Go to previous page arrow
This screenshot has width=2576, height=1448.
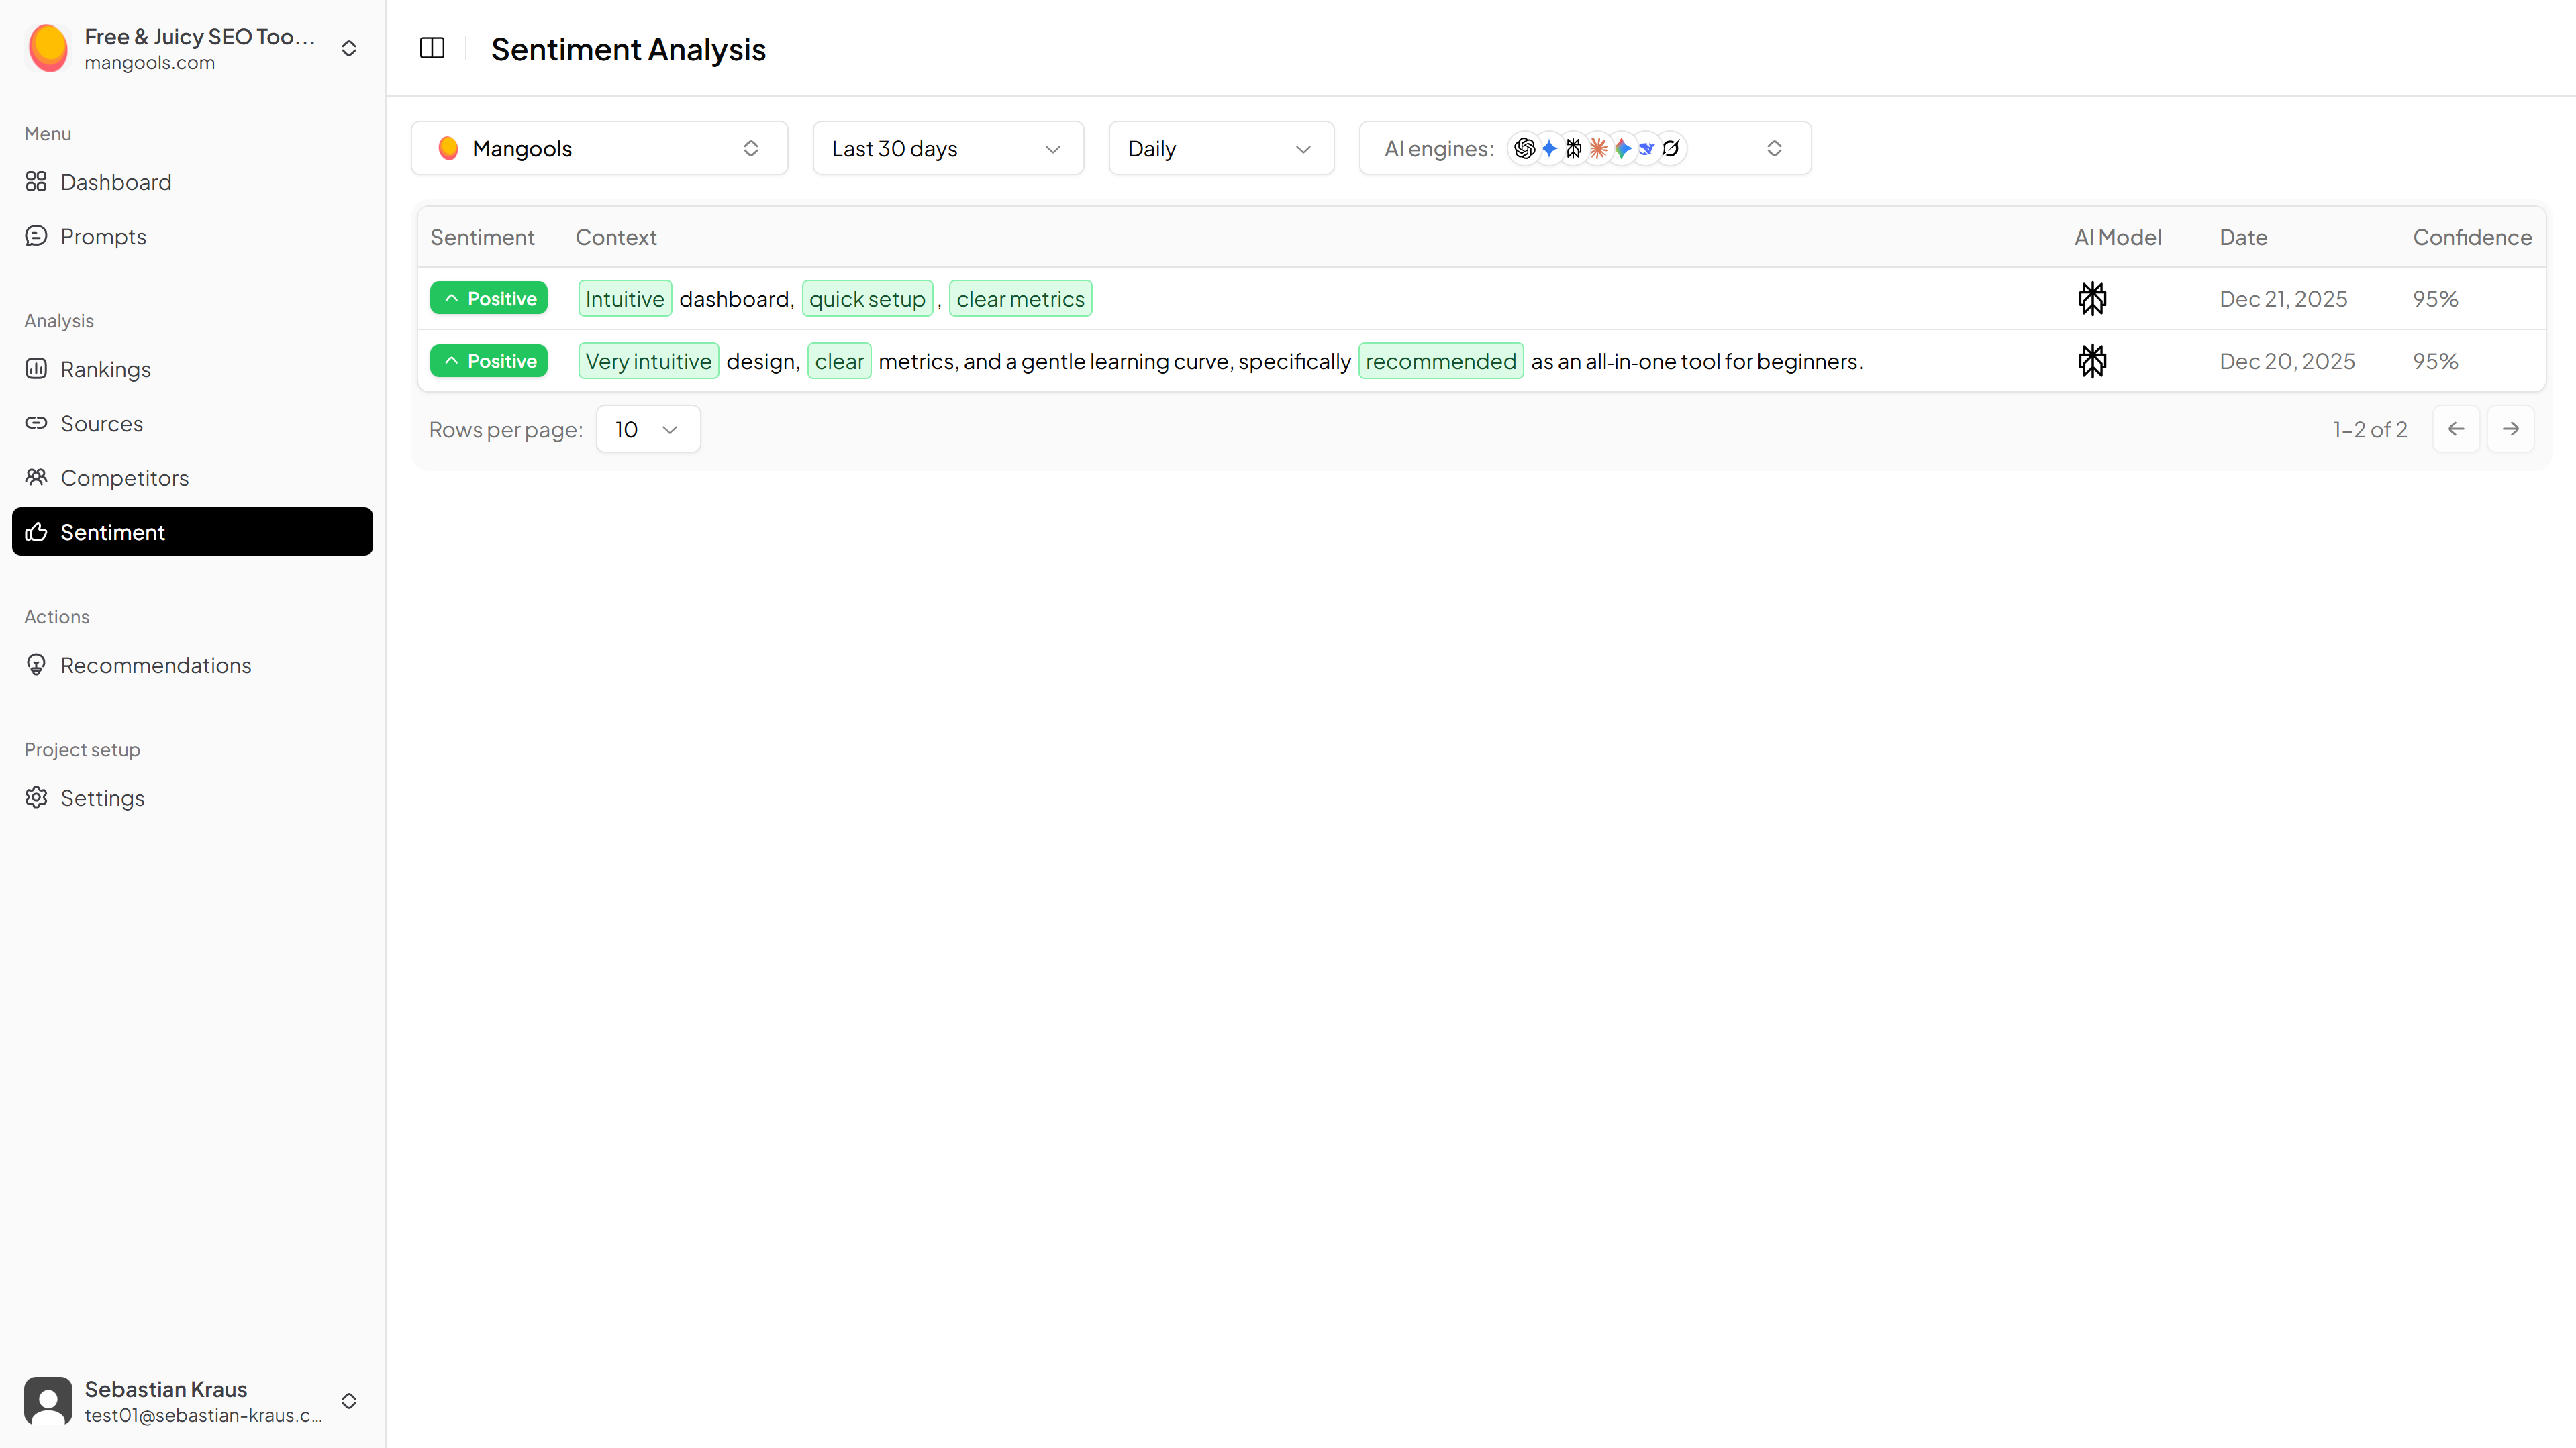2455,429
